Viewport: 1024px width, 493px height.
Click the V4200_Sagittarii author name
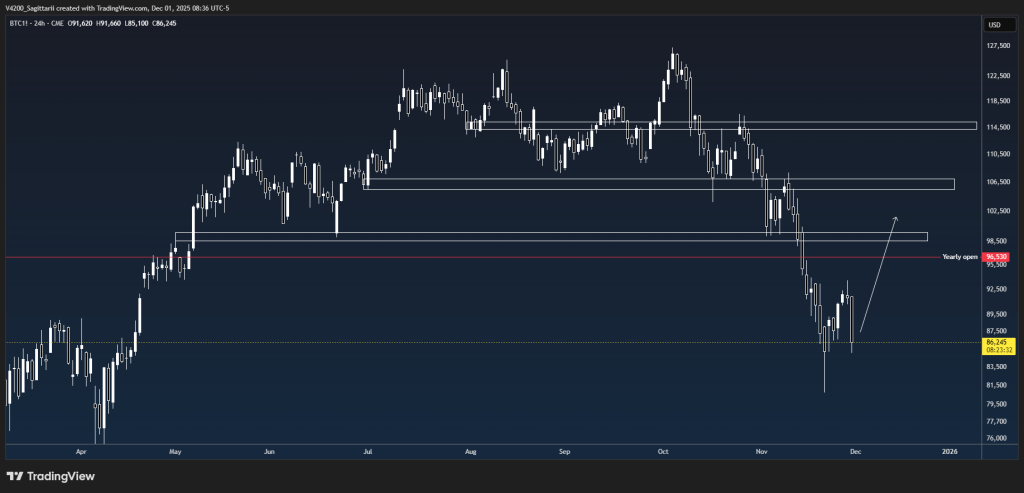tap(33, 7)
